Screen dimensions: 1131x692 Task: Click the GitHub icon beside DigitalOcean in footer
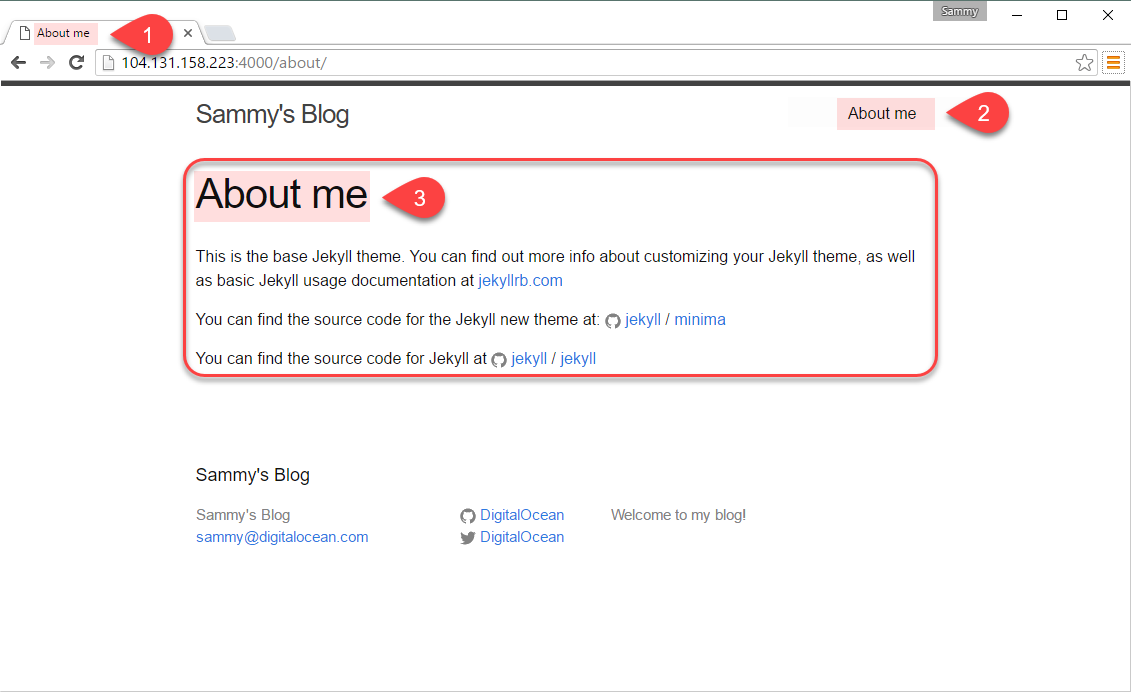click(x=467, y=516)
